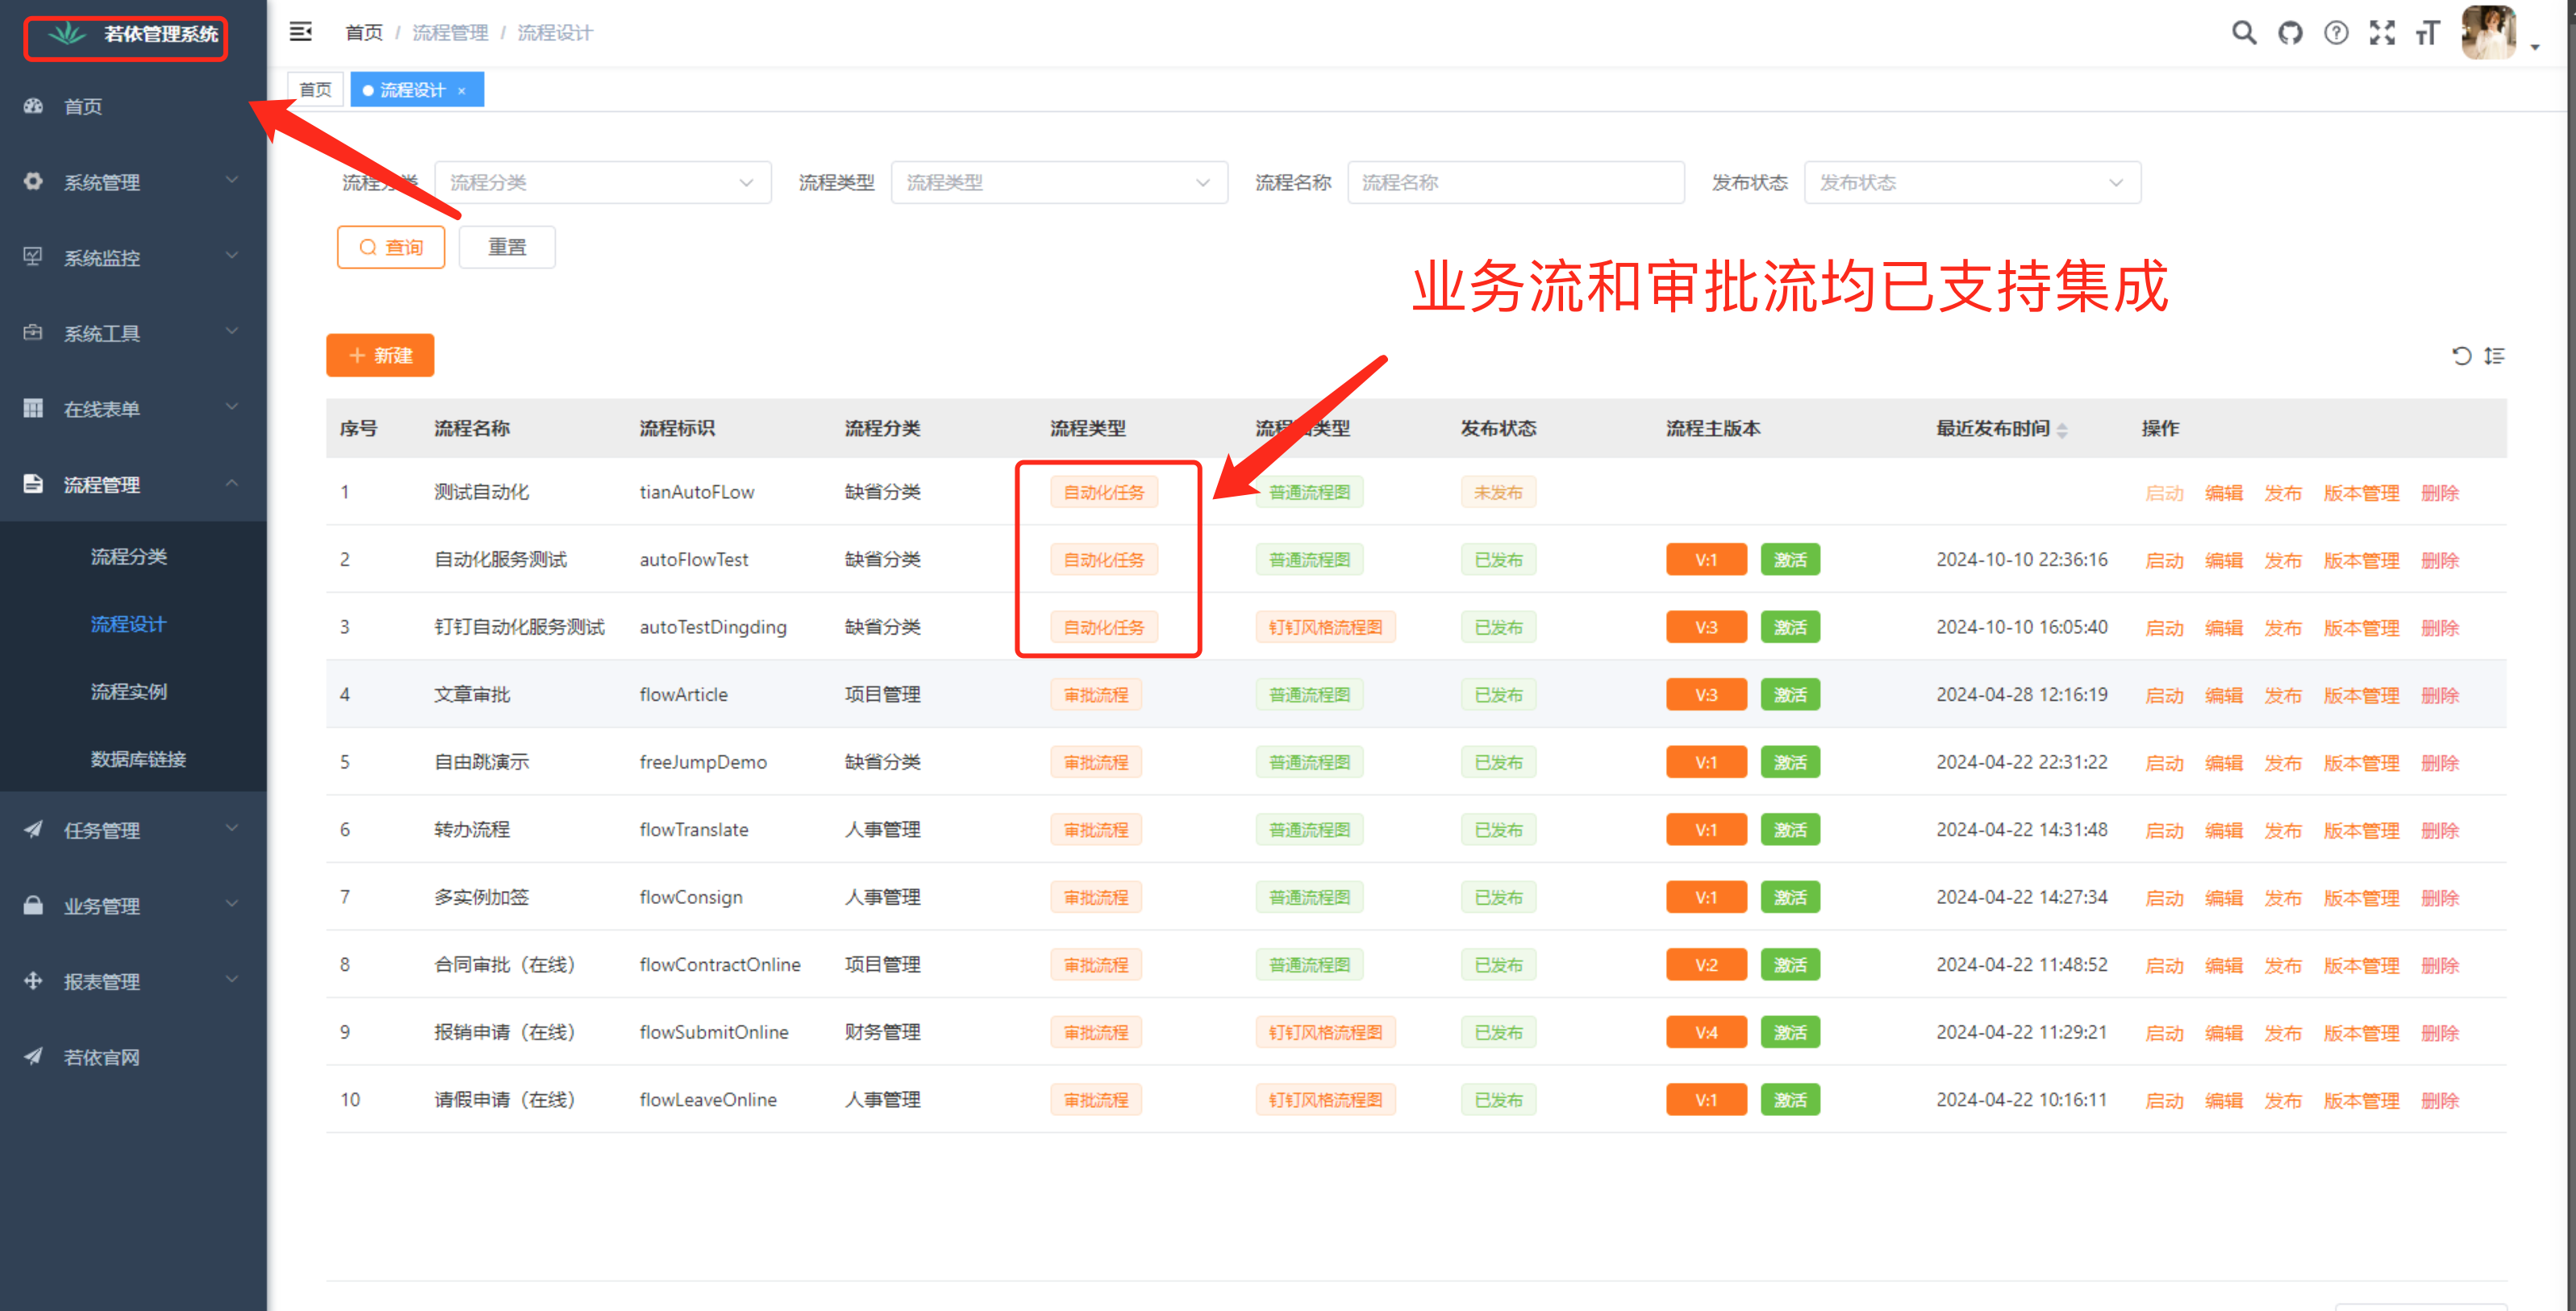This screenshot has width=2576, height=1311.
Task: Open the font size setting icon
Action: 2428,33
